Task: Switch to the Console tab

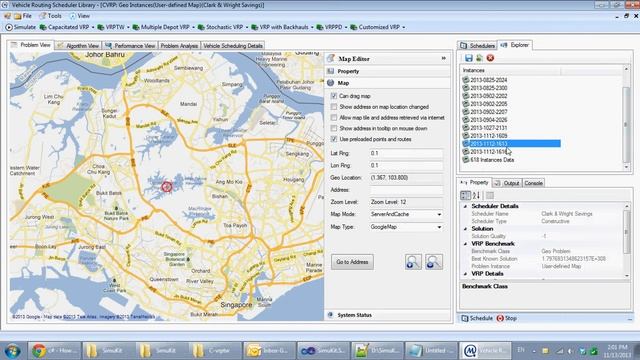Action: 533,183
